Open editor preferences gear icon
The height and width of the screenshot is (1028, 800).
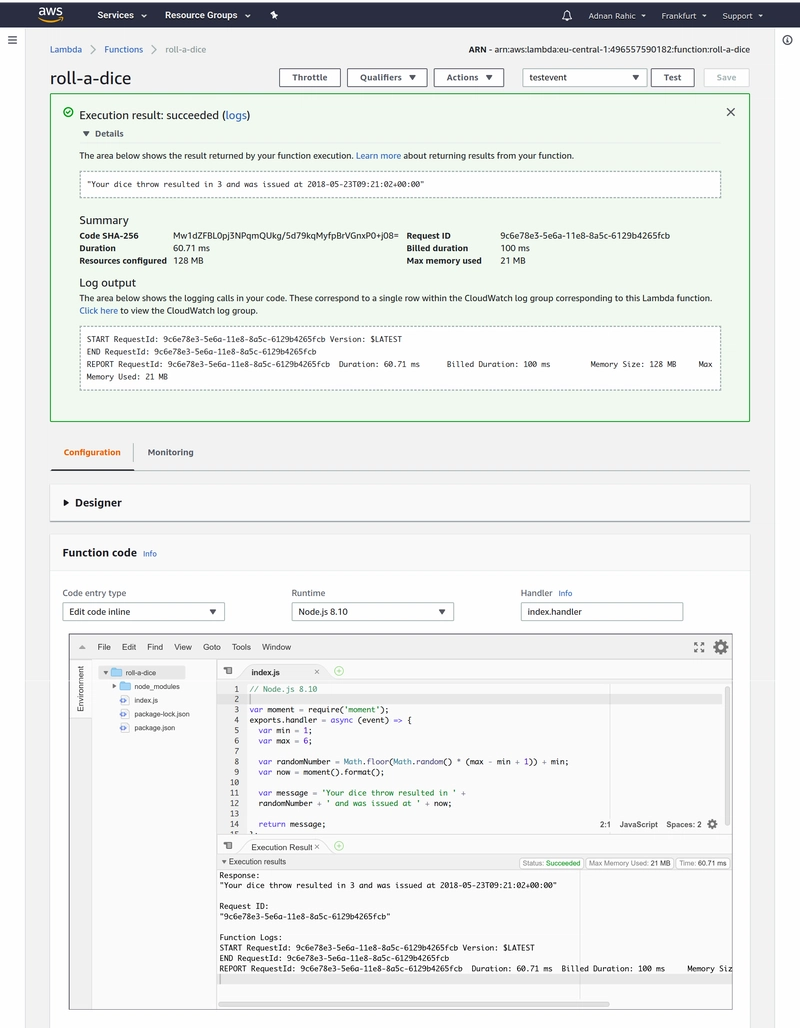point(720,647)
